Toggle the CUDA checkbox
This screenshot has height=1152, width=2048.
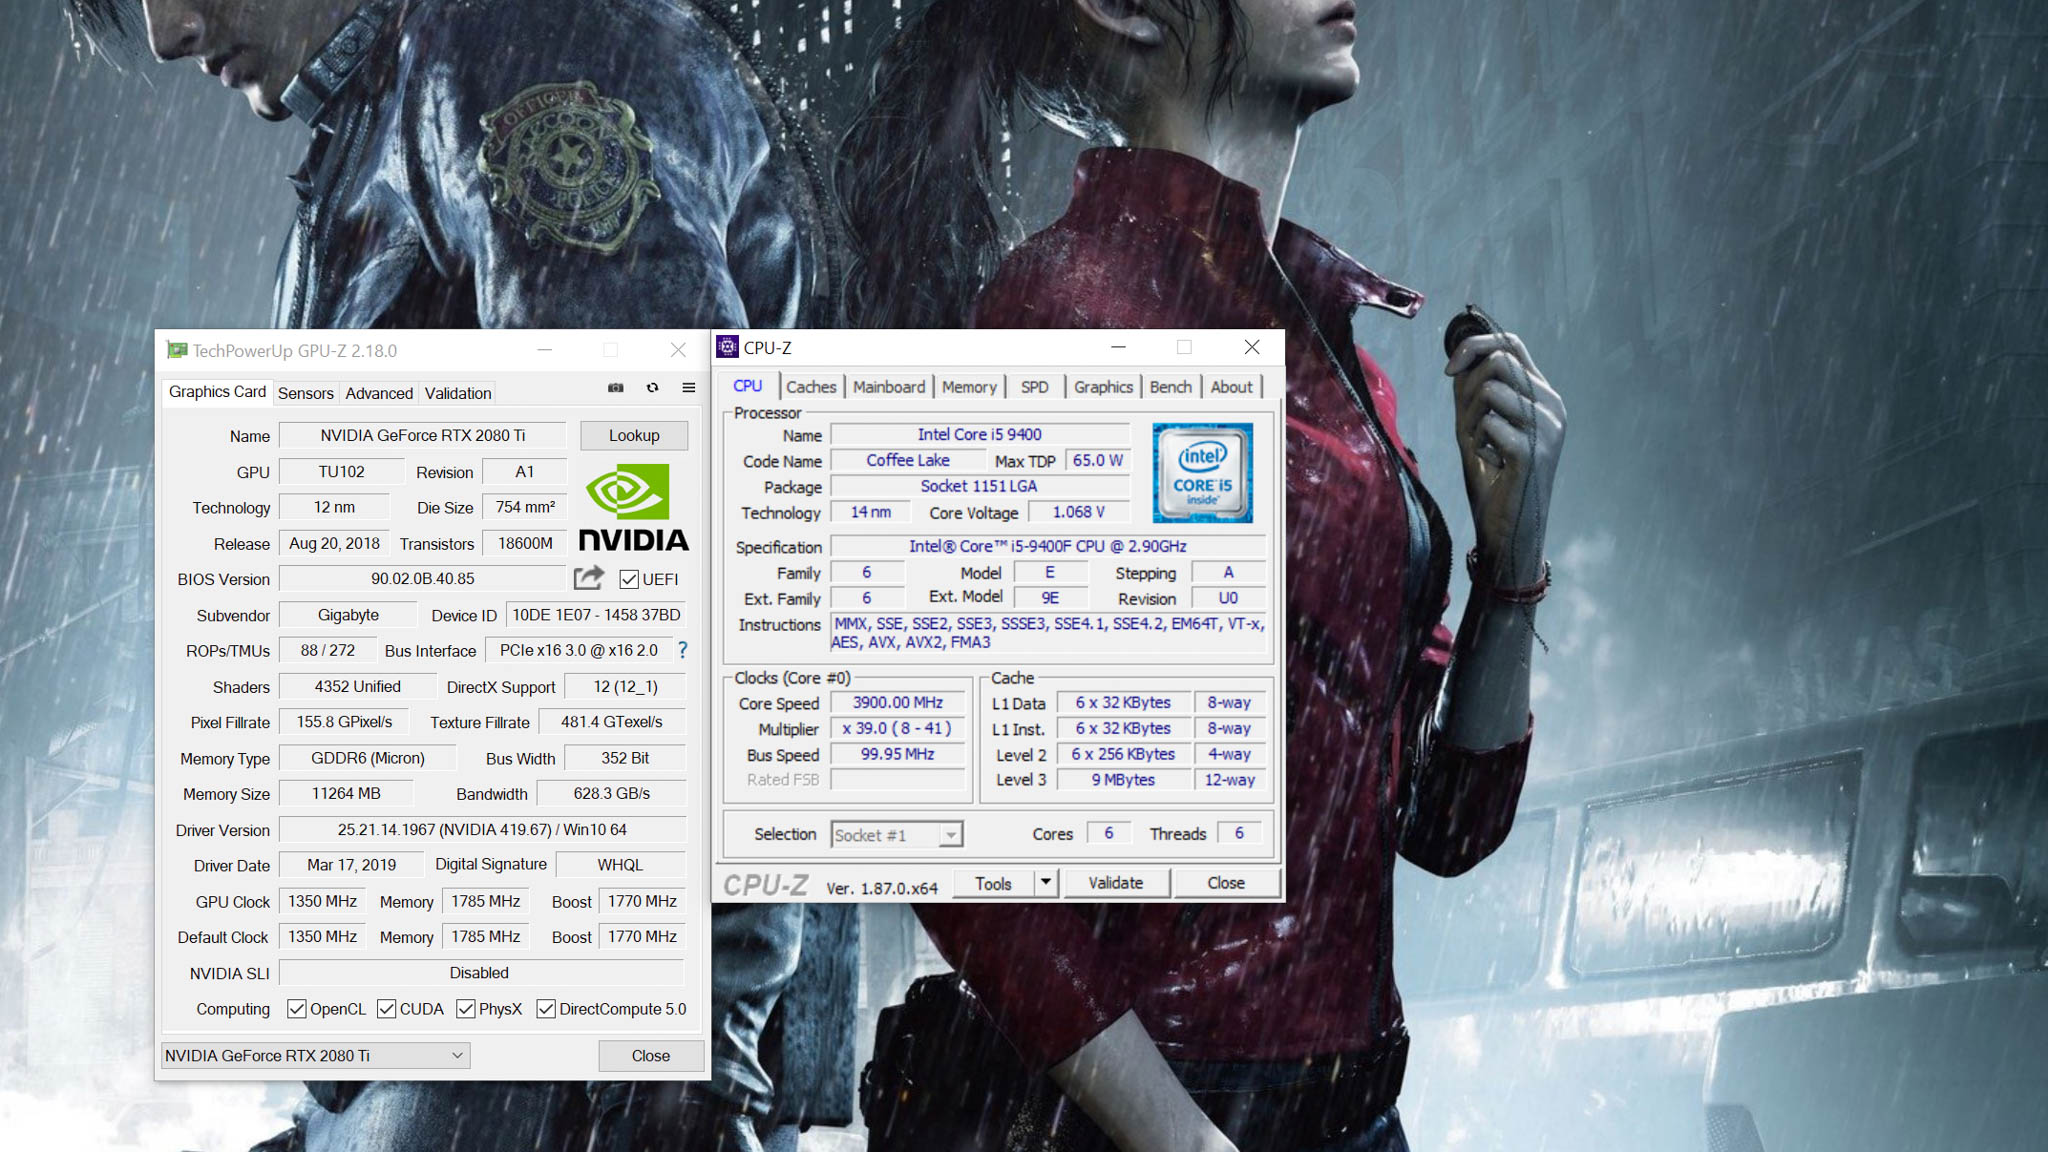[386, 1009]
